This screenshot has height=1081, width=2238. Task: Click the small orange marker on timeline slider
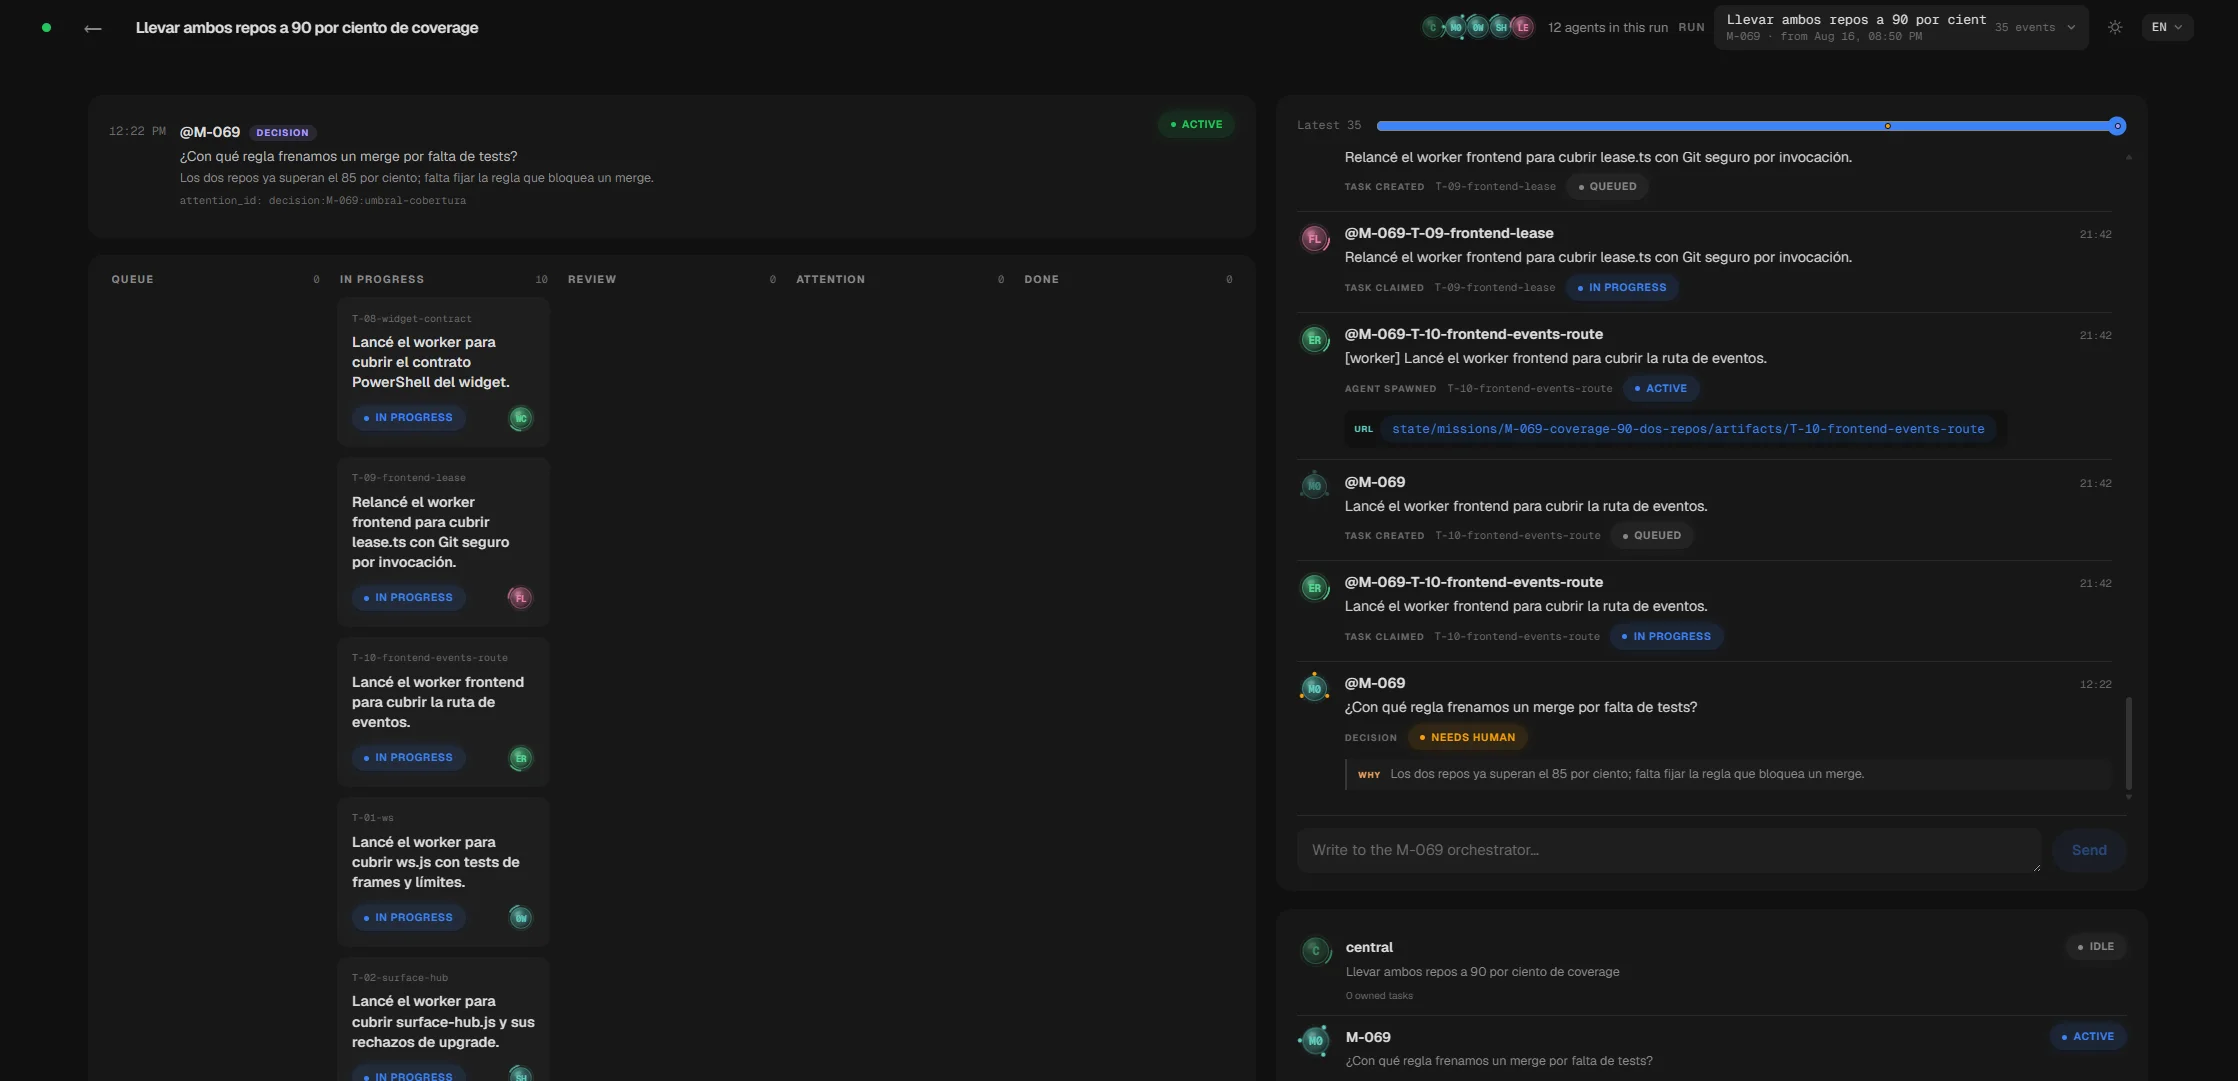click(x=1887, y=126)
